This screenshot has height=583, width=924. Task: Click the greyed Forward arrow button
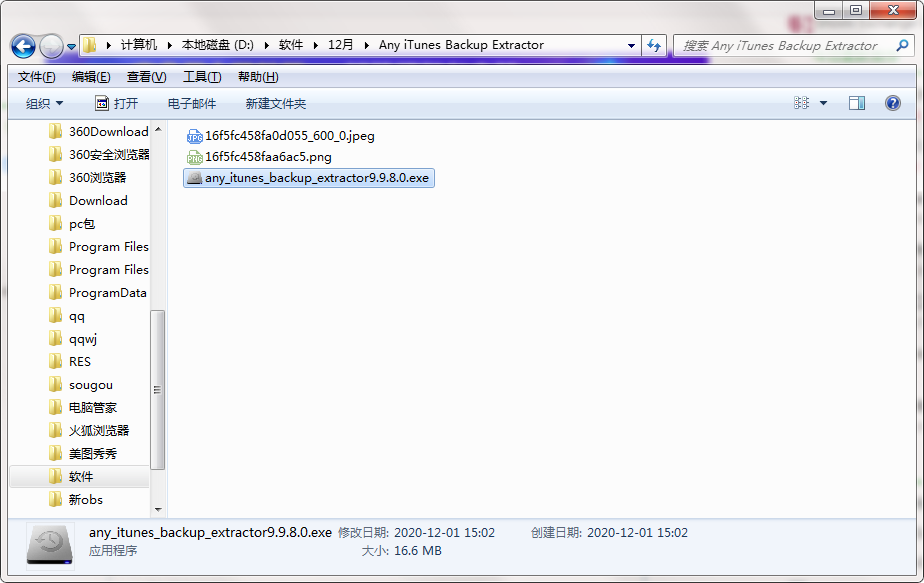pyautogui.click(x=51, y=46)
